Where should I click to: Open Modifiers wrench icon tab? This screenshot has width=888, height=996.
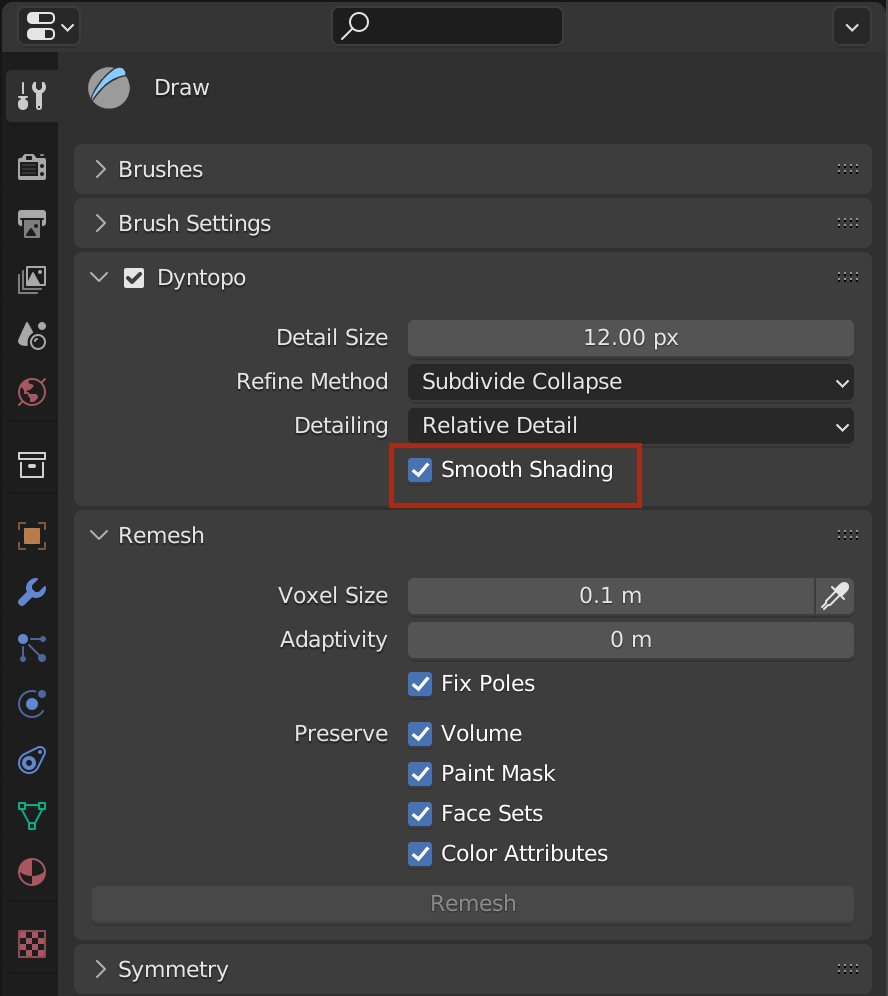point(32,592)
